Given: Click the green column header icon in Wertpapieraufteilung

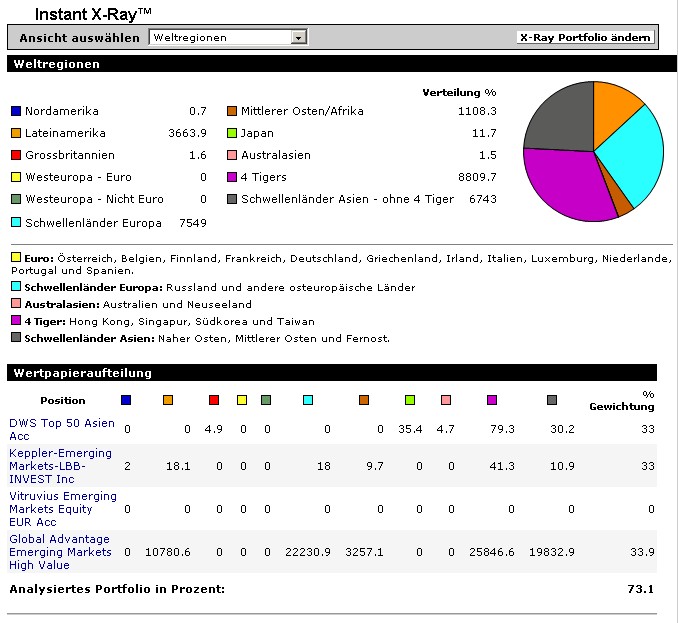Looking at the screenshot, I should 266,400.
